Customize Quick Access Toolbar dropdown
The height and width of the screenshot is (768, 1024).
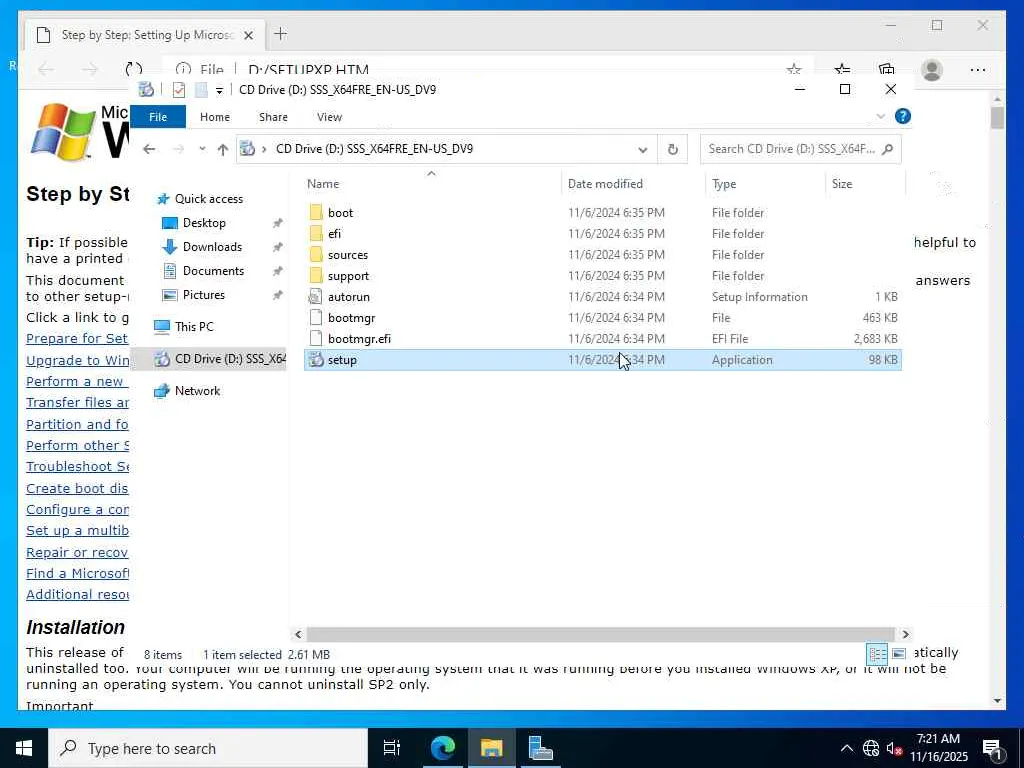pos(219,90)
